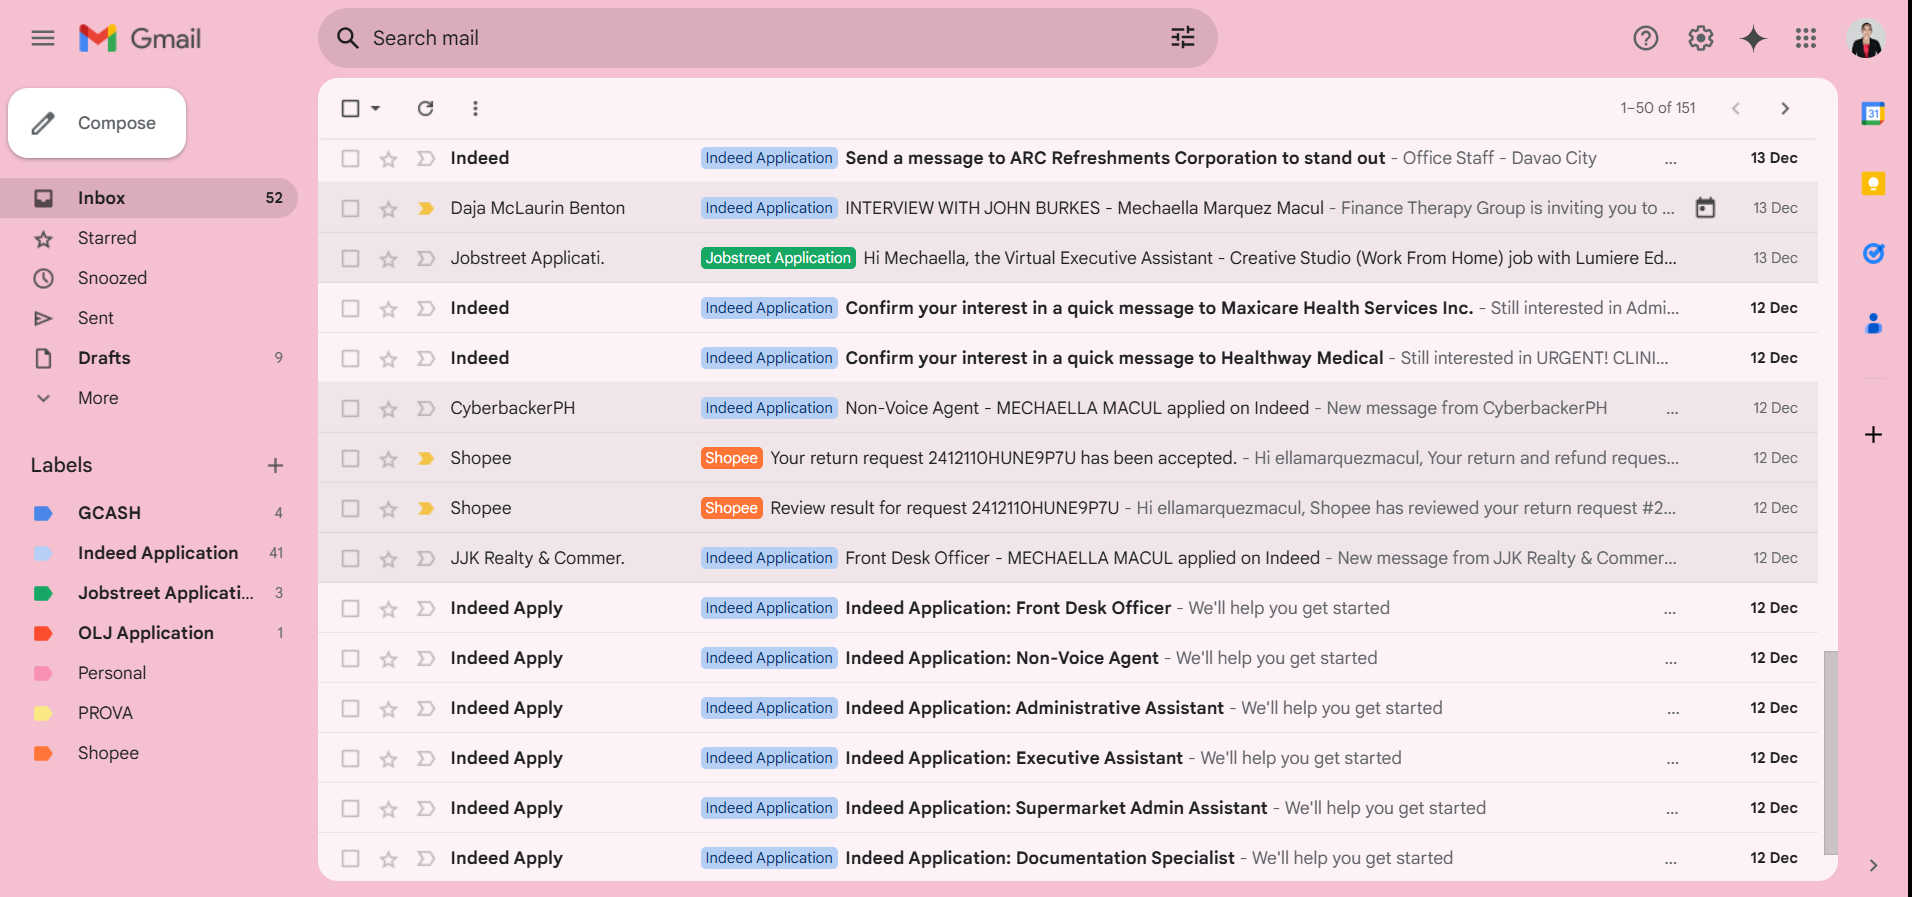Screen dimensions: 1912x897
Task: Get add-ons plus icon
Action: 1874,434
